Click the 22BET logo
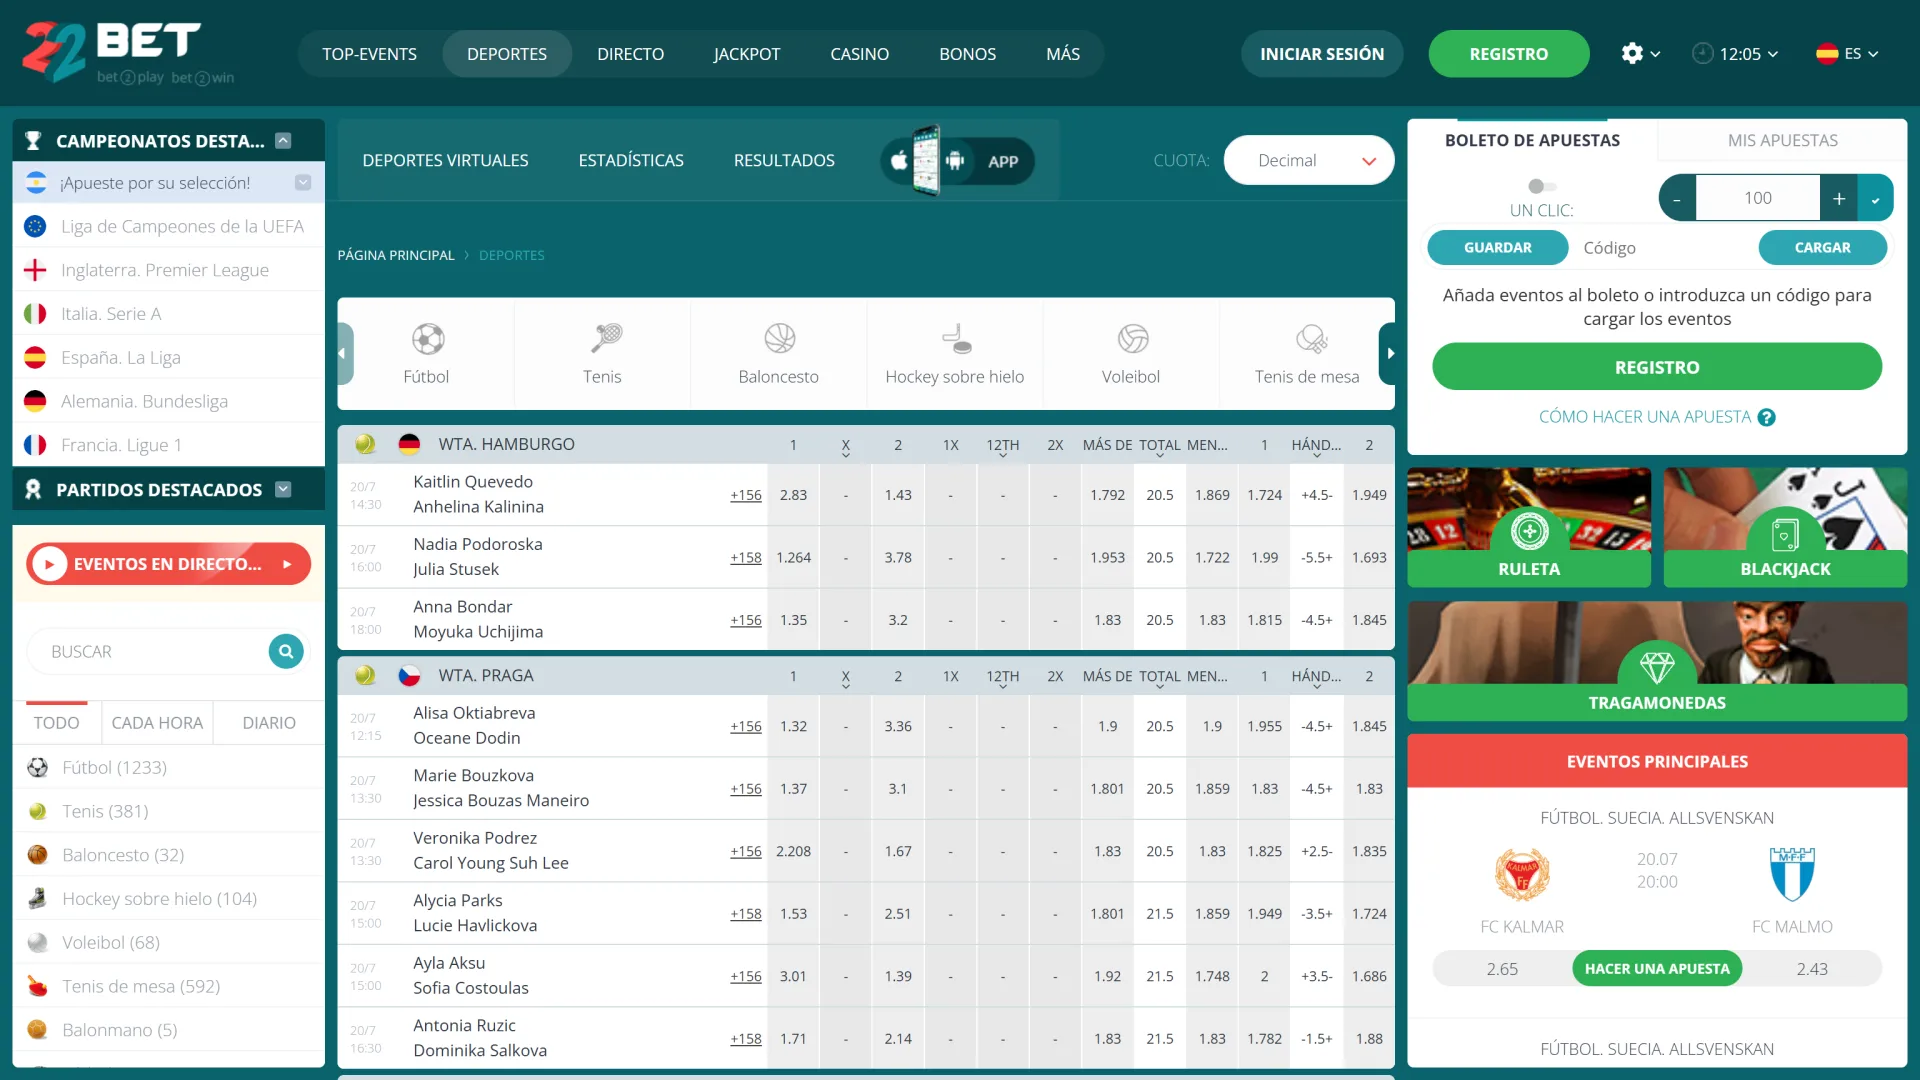This screenshot has width=1920, height=1080. tap(128, 52)
